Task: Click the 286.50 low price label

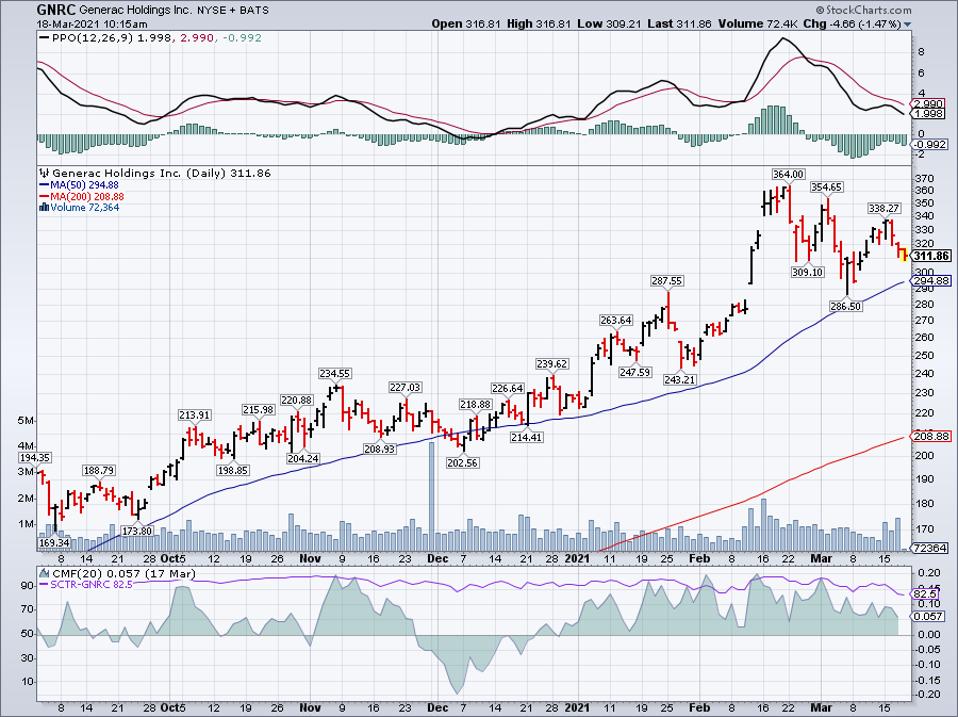Action: pos(846,306)
